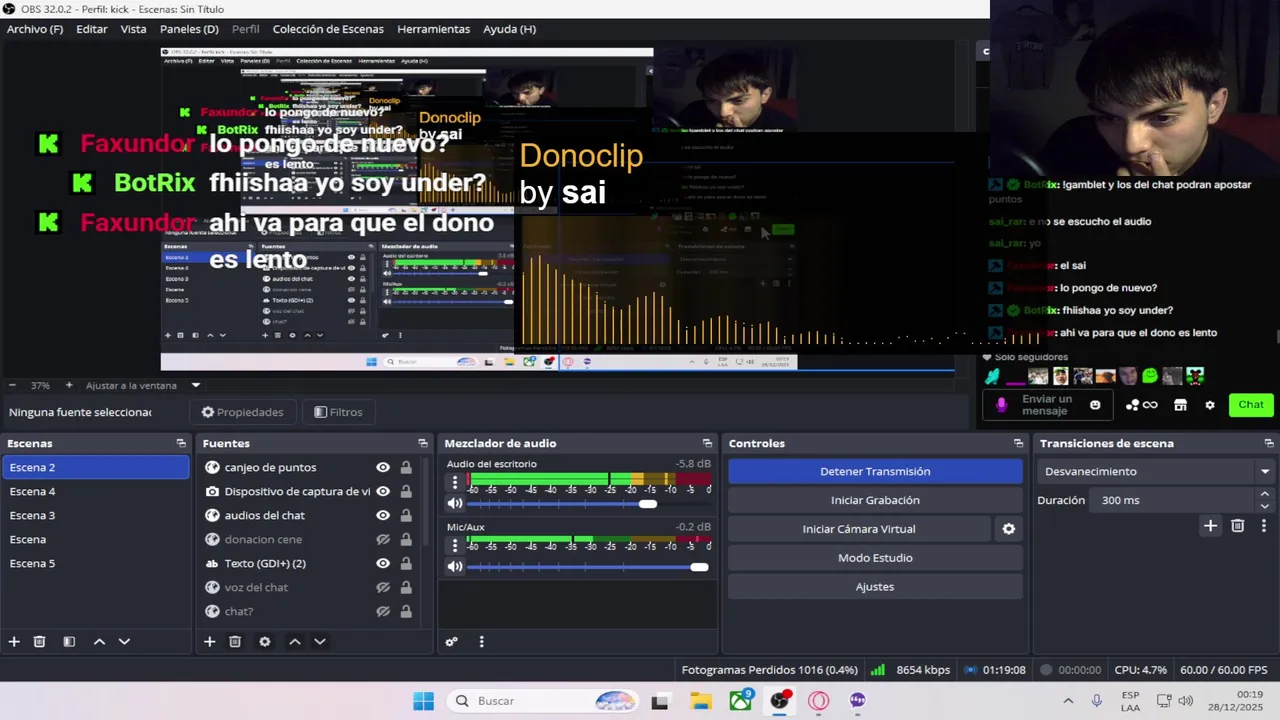
Task: Remove selected scene with trash icon
Action: pos(40,642)
